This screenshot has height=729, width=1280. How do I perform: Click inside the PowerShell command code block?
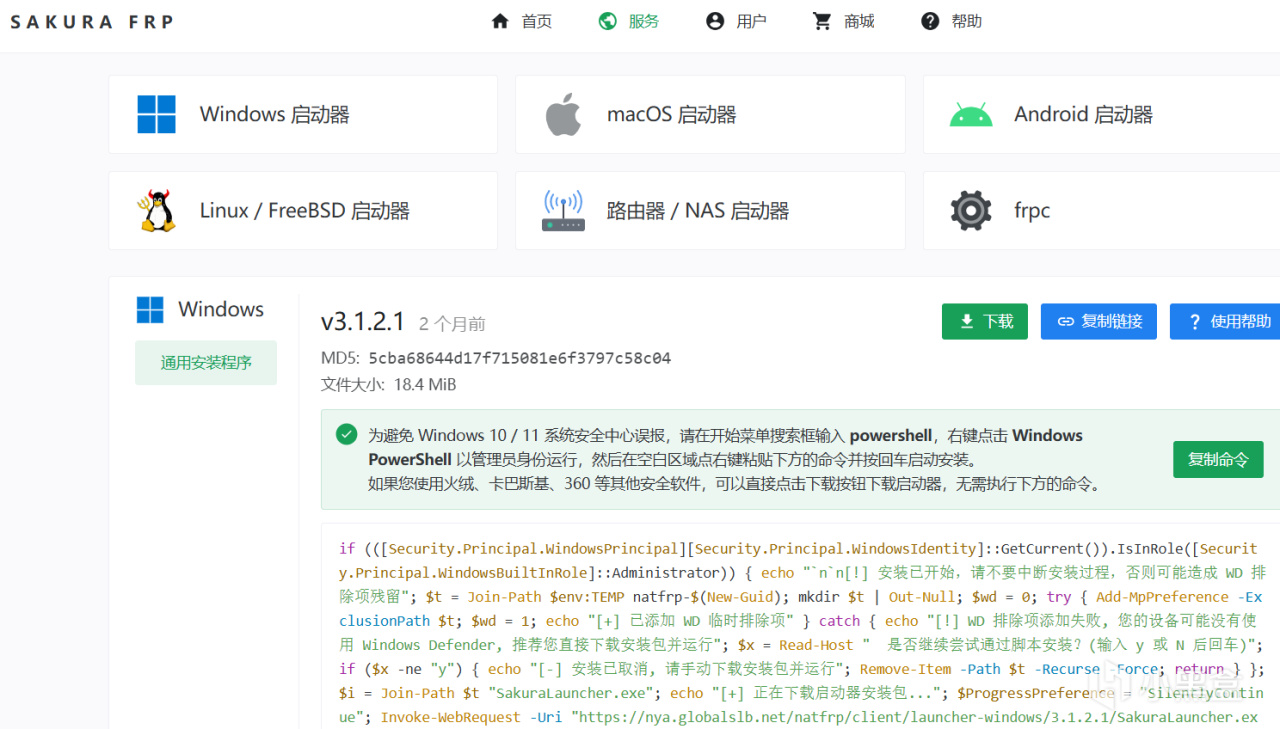tap(800, 626)
